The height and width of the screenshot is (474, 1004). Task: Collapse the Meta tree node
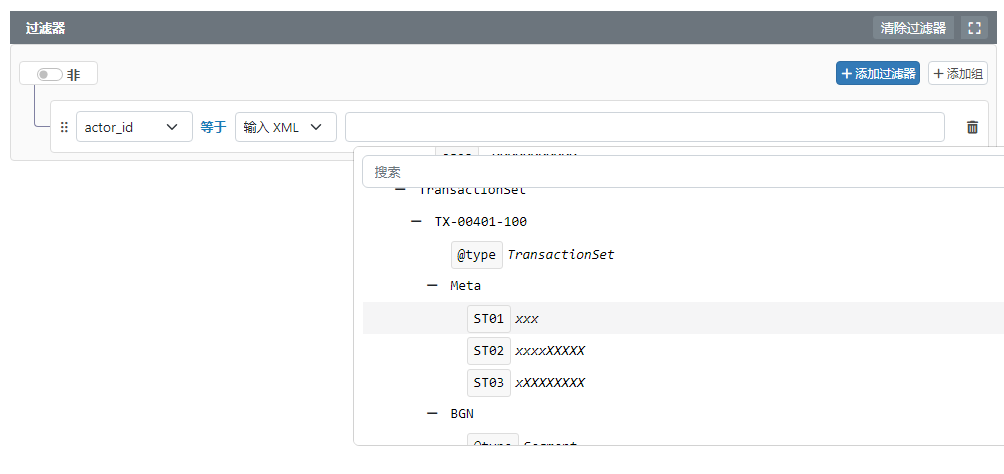(432, 285)
